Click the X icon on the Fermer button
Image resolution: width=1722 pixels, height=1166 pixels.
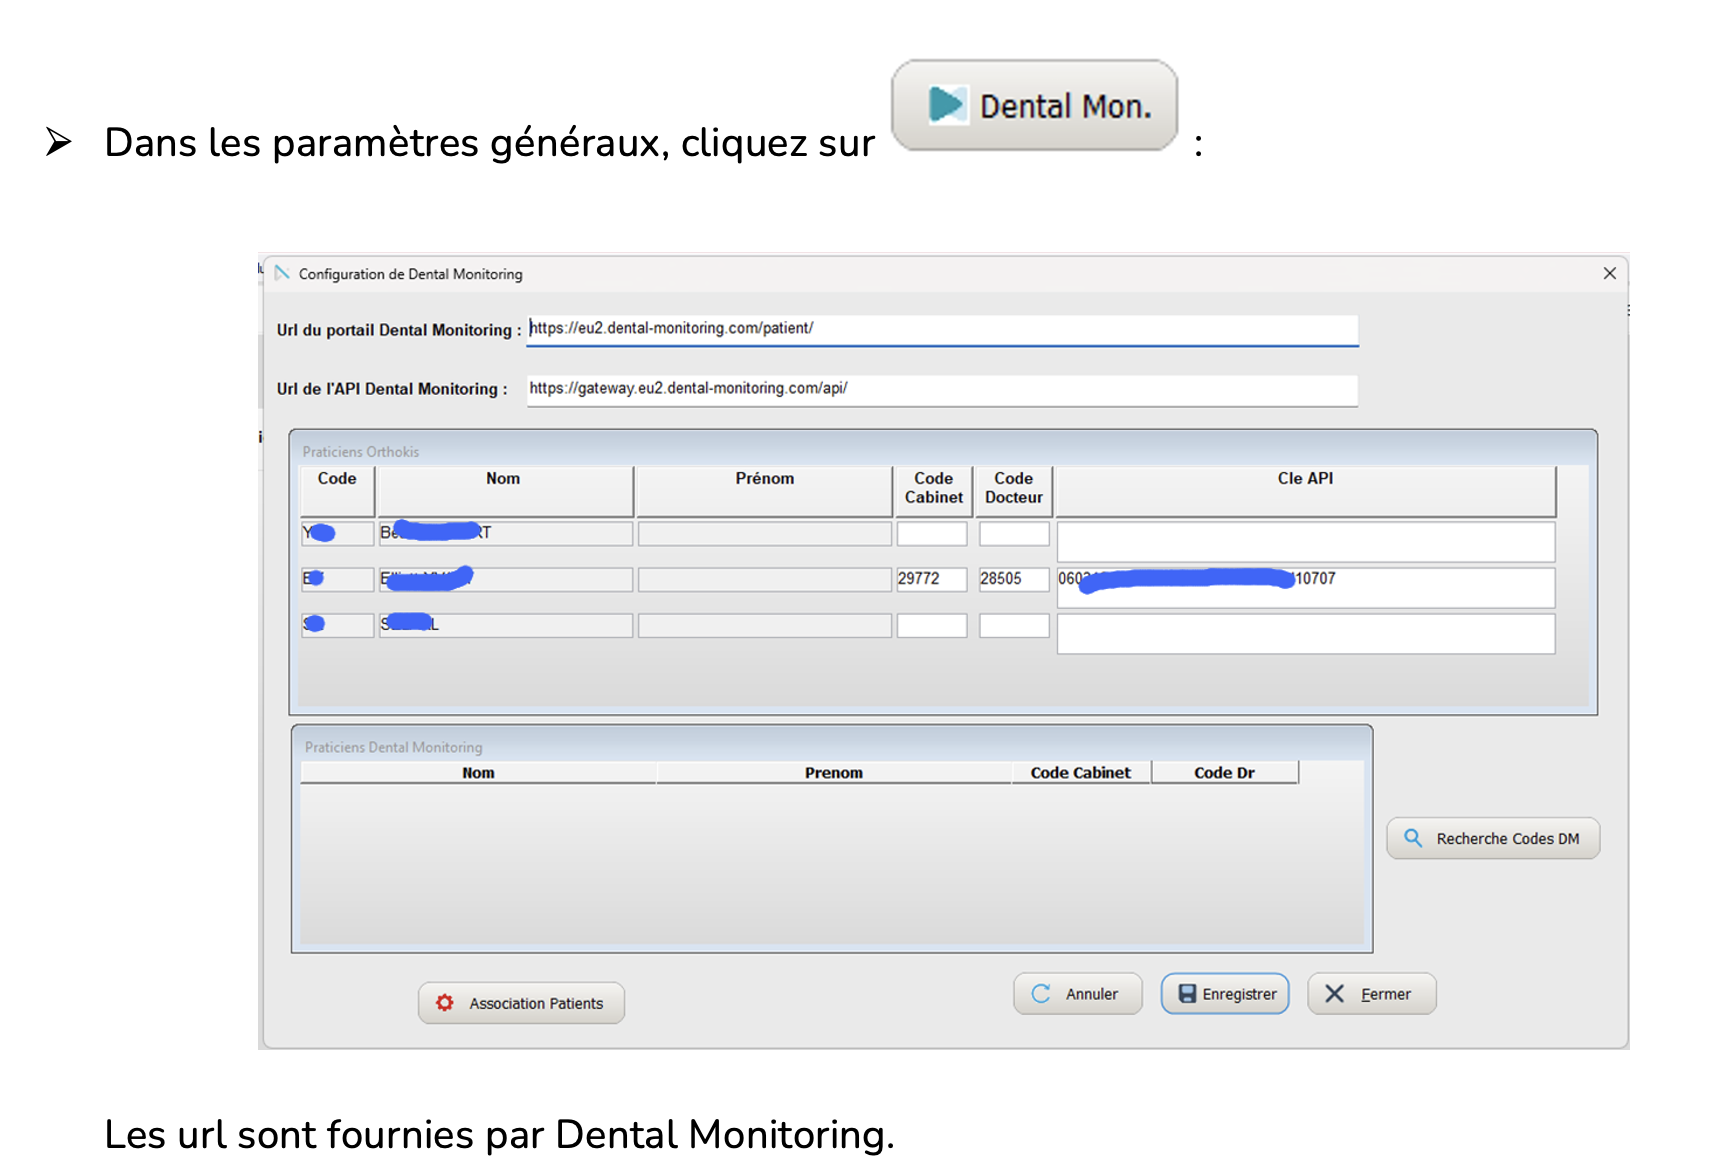tap(1334, 994)
